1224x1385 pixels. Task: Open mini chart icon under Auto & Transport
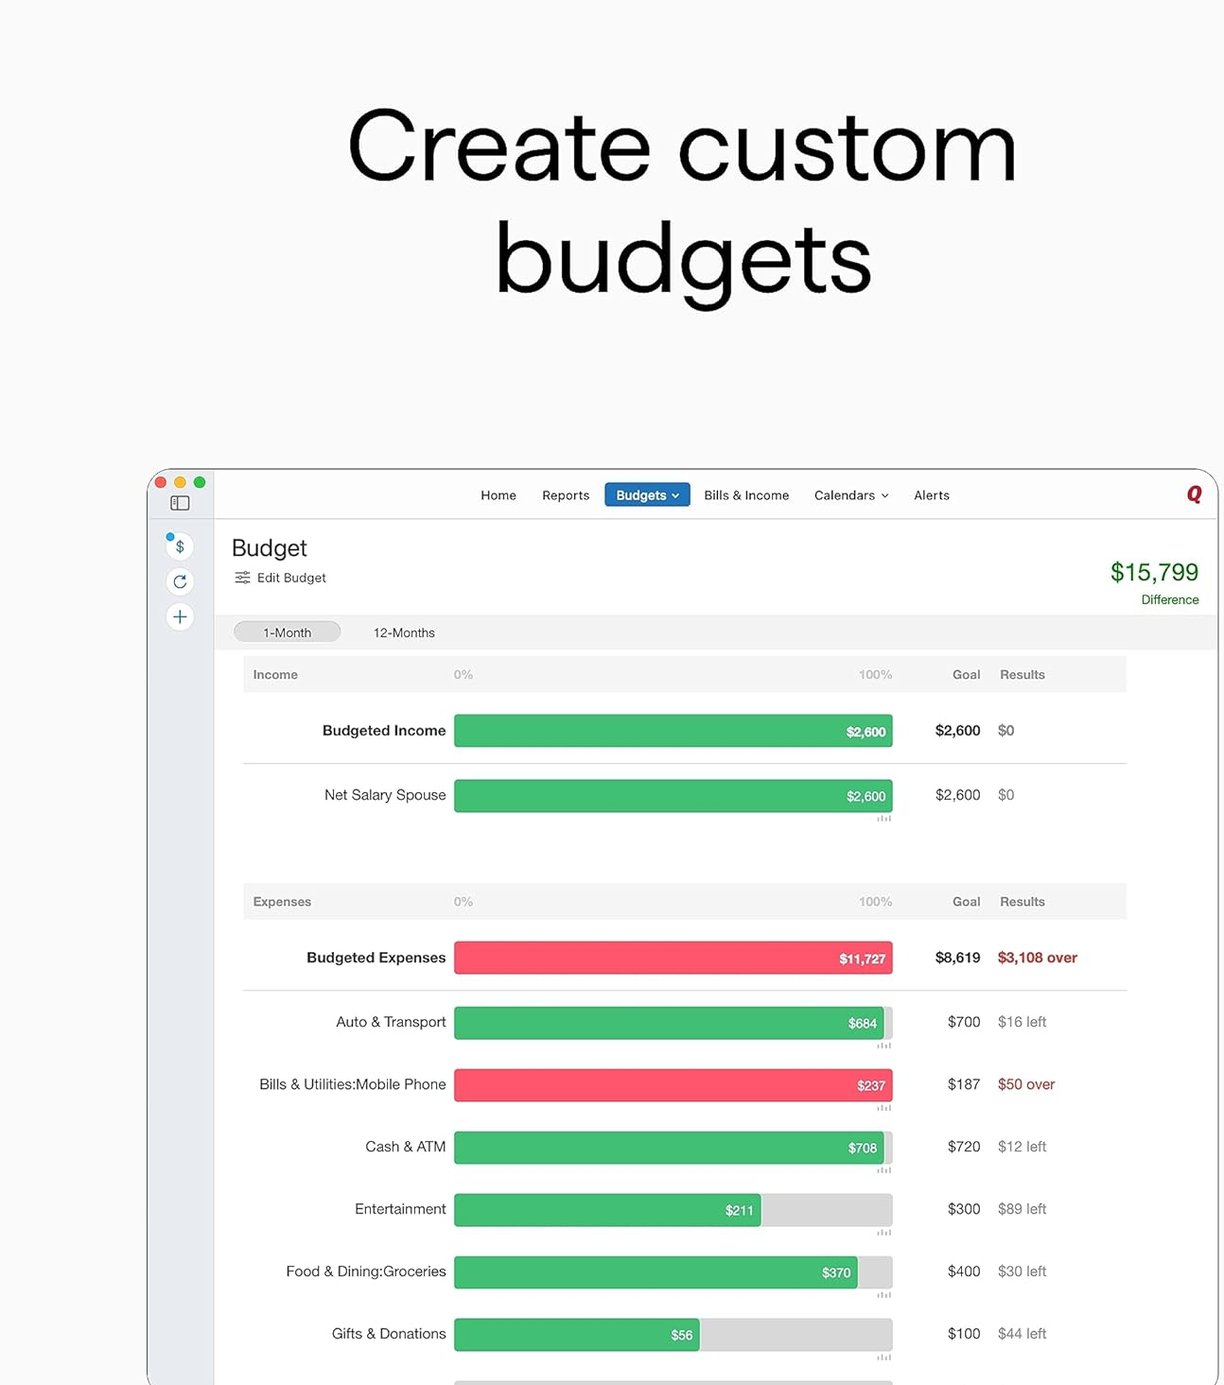884,1046
